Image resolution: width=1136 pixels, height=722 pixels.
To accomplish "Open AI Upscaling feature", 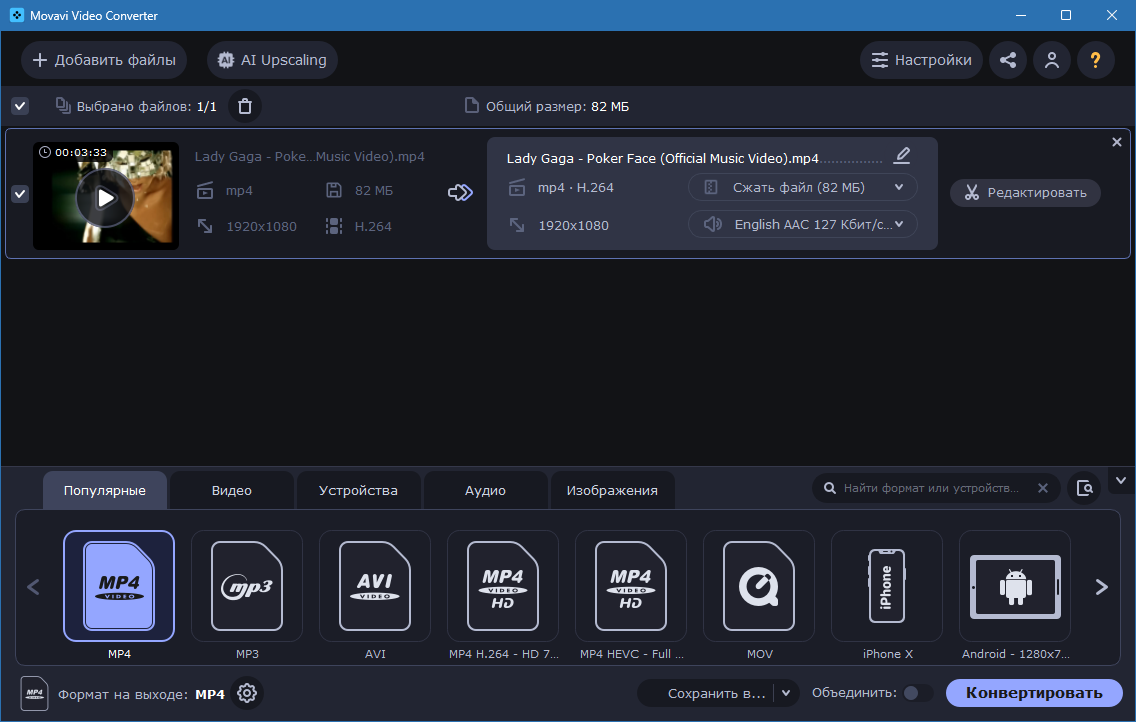I will [x=272, y=60].
